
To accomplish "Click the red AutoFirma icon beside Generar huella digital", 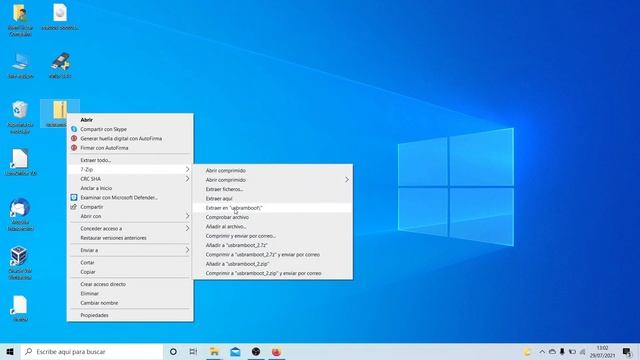I will (x=74, y=138).
